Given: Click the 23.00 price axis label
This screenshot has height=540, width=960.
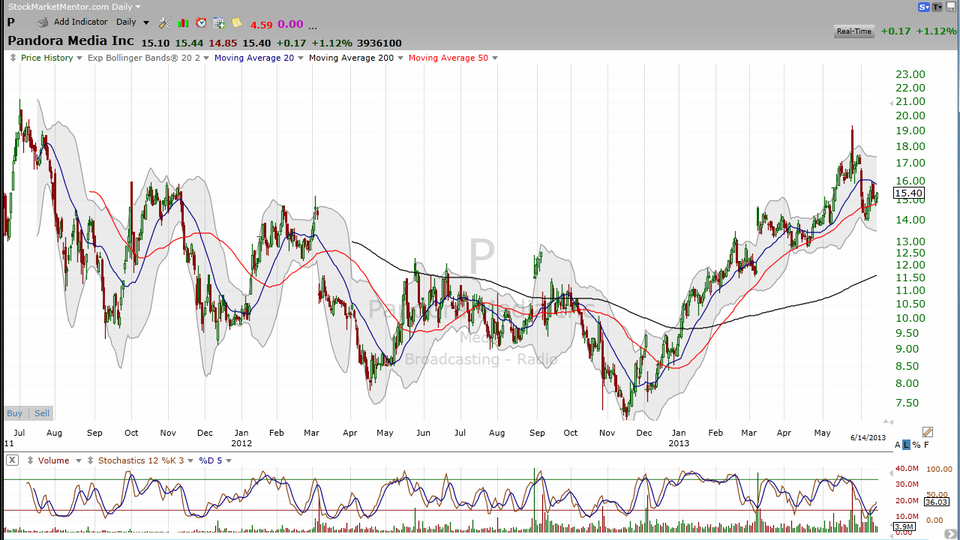Looking at the screenshot, I should pos(910,74).
